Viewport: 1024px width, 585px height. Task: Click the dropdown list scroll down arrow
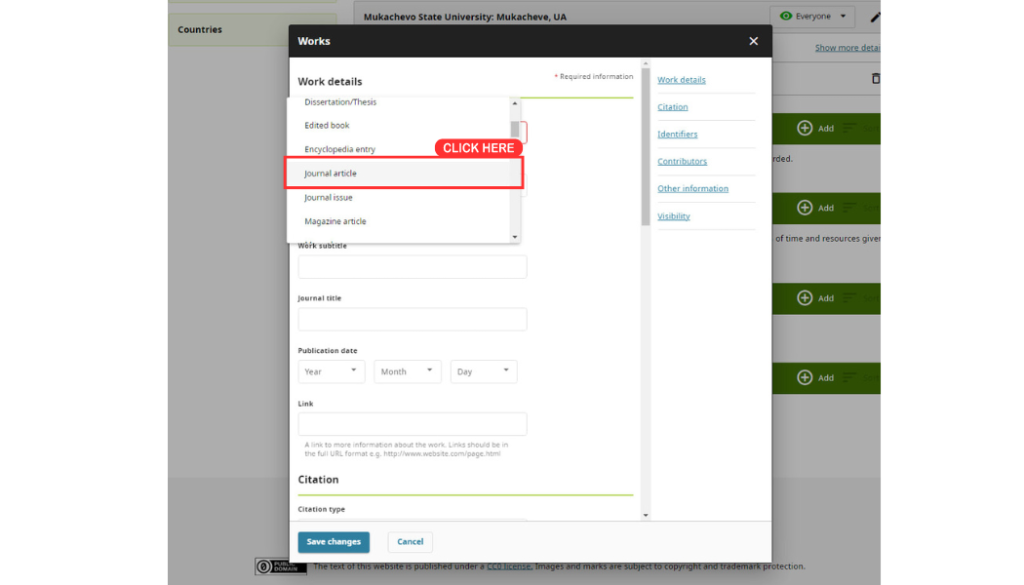click(x=515, y=237)
